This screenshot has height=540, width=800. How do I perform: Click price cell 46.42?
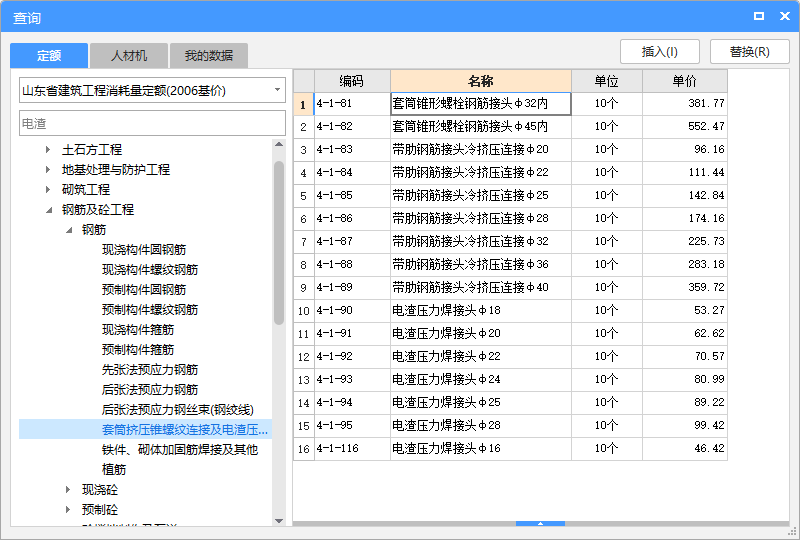685,448
